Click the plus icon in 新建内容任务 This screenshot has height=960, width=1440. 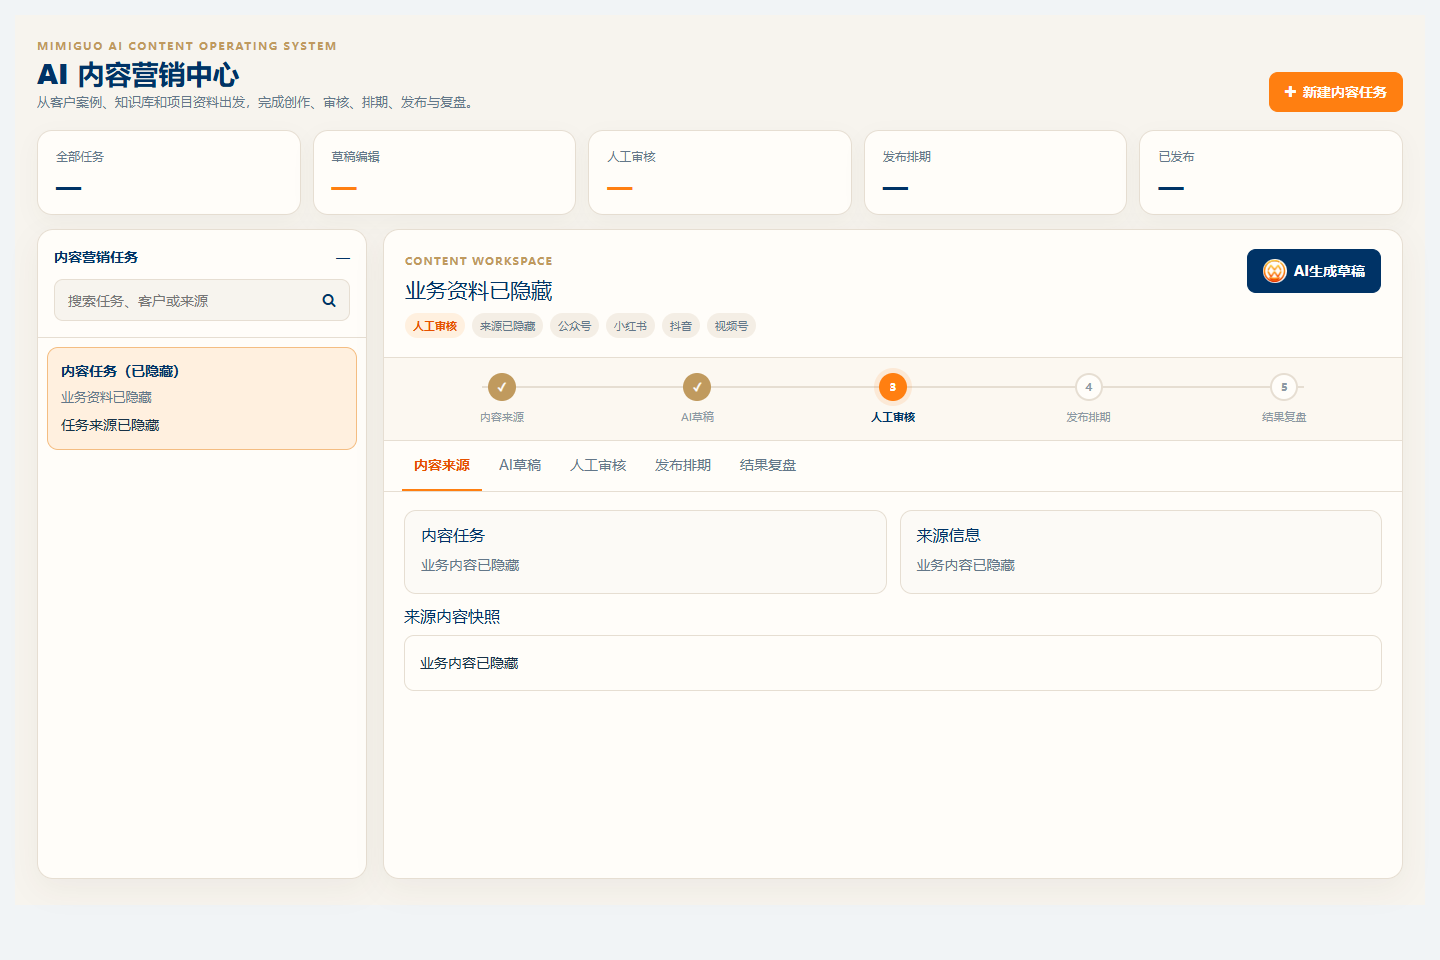click(1290, 92)
